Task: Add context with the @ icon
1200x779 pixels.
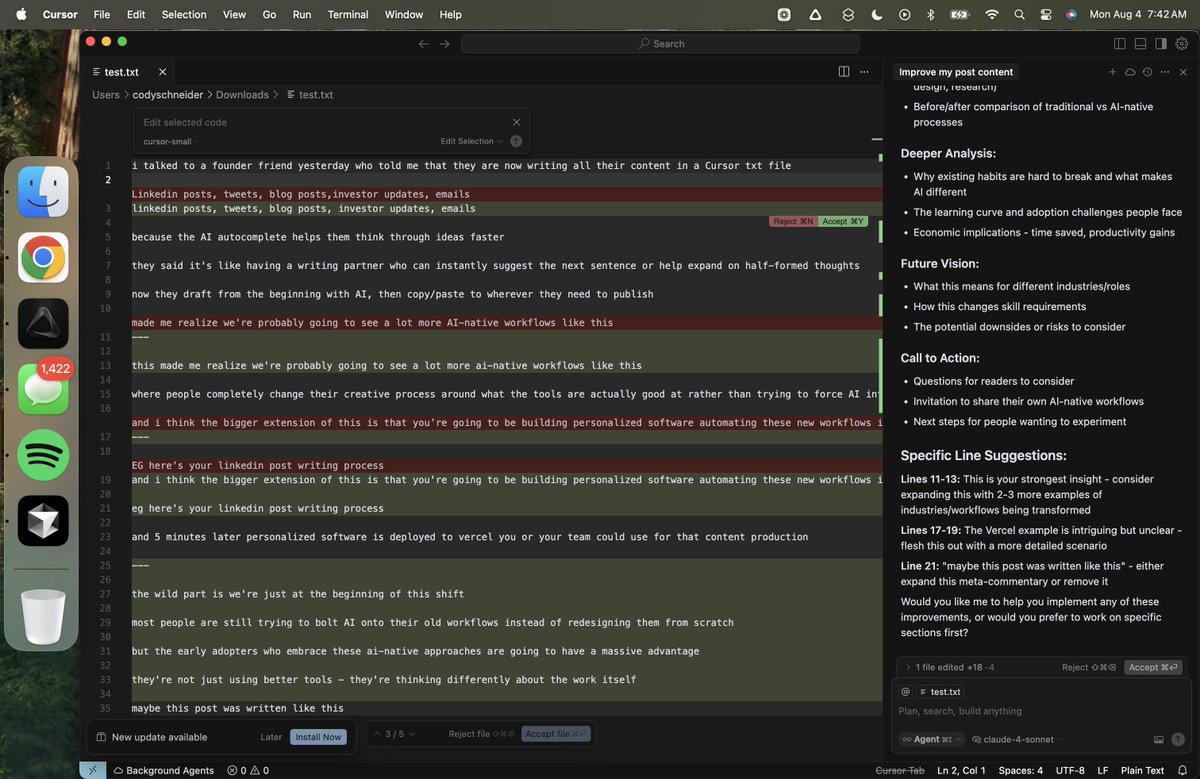Action: coord(905,691)
